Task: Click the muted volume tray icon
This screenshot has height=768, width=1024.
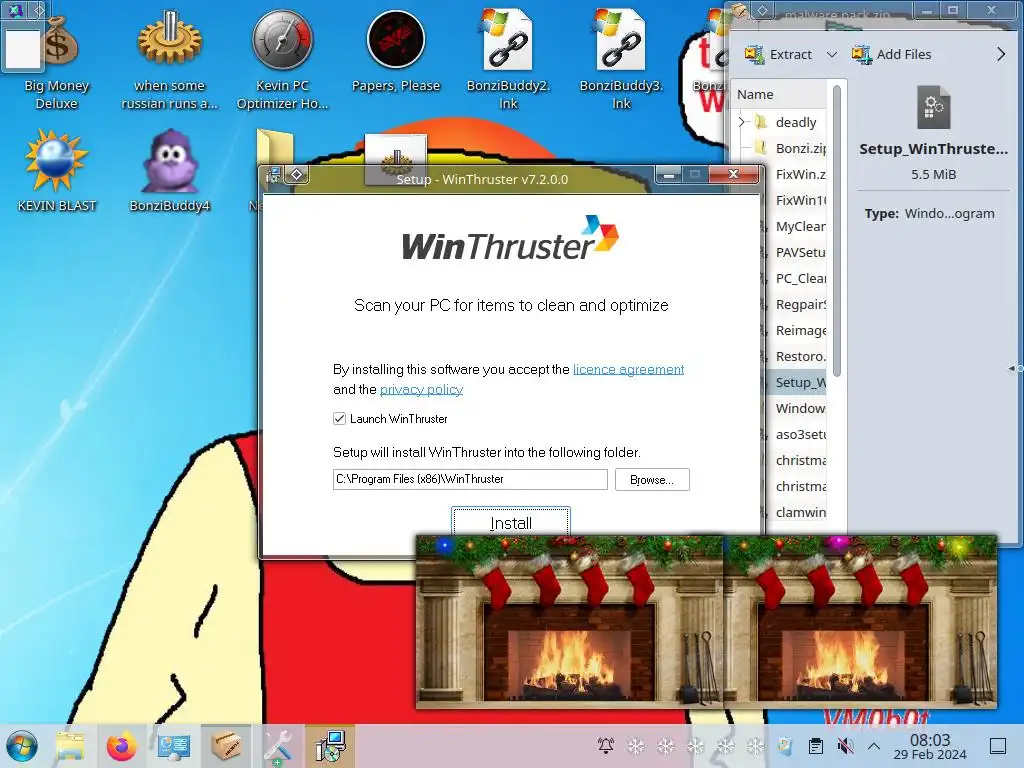Action: pyautogui.click(x=845, y=745)
